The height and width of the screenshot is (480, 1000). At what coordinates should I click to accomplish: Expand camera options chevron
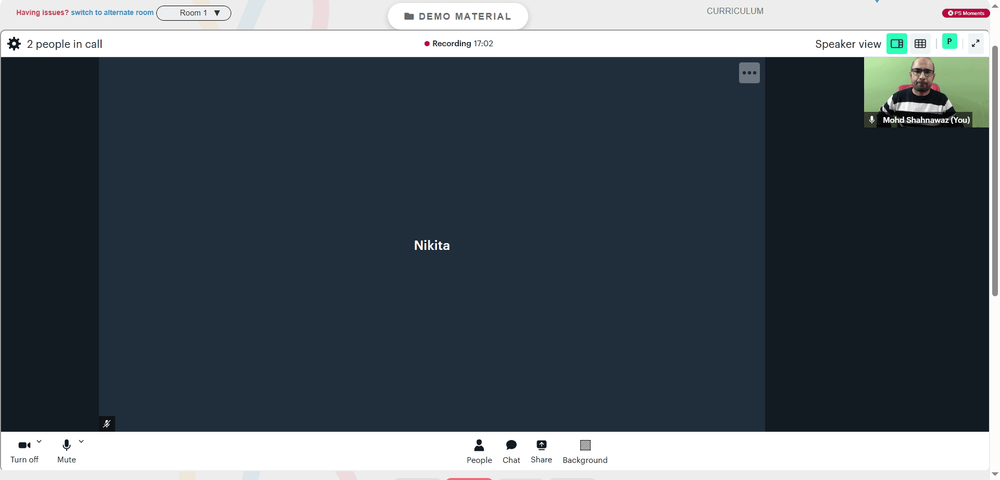pos(39,441)
